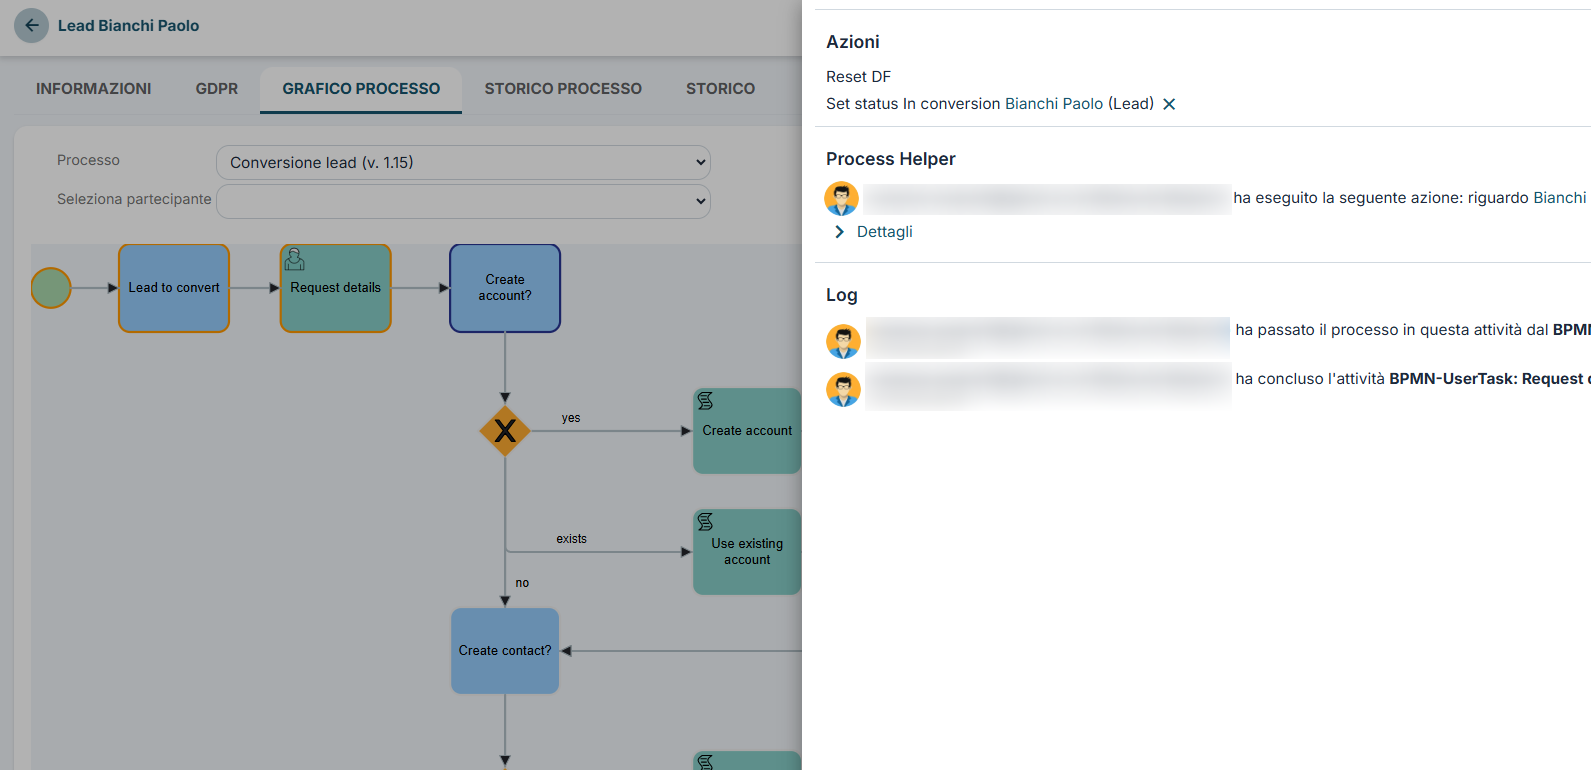Open the GDPR tab
Screen dimensions: 1591x770
(217, 89)
